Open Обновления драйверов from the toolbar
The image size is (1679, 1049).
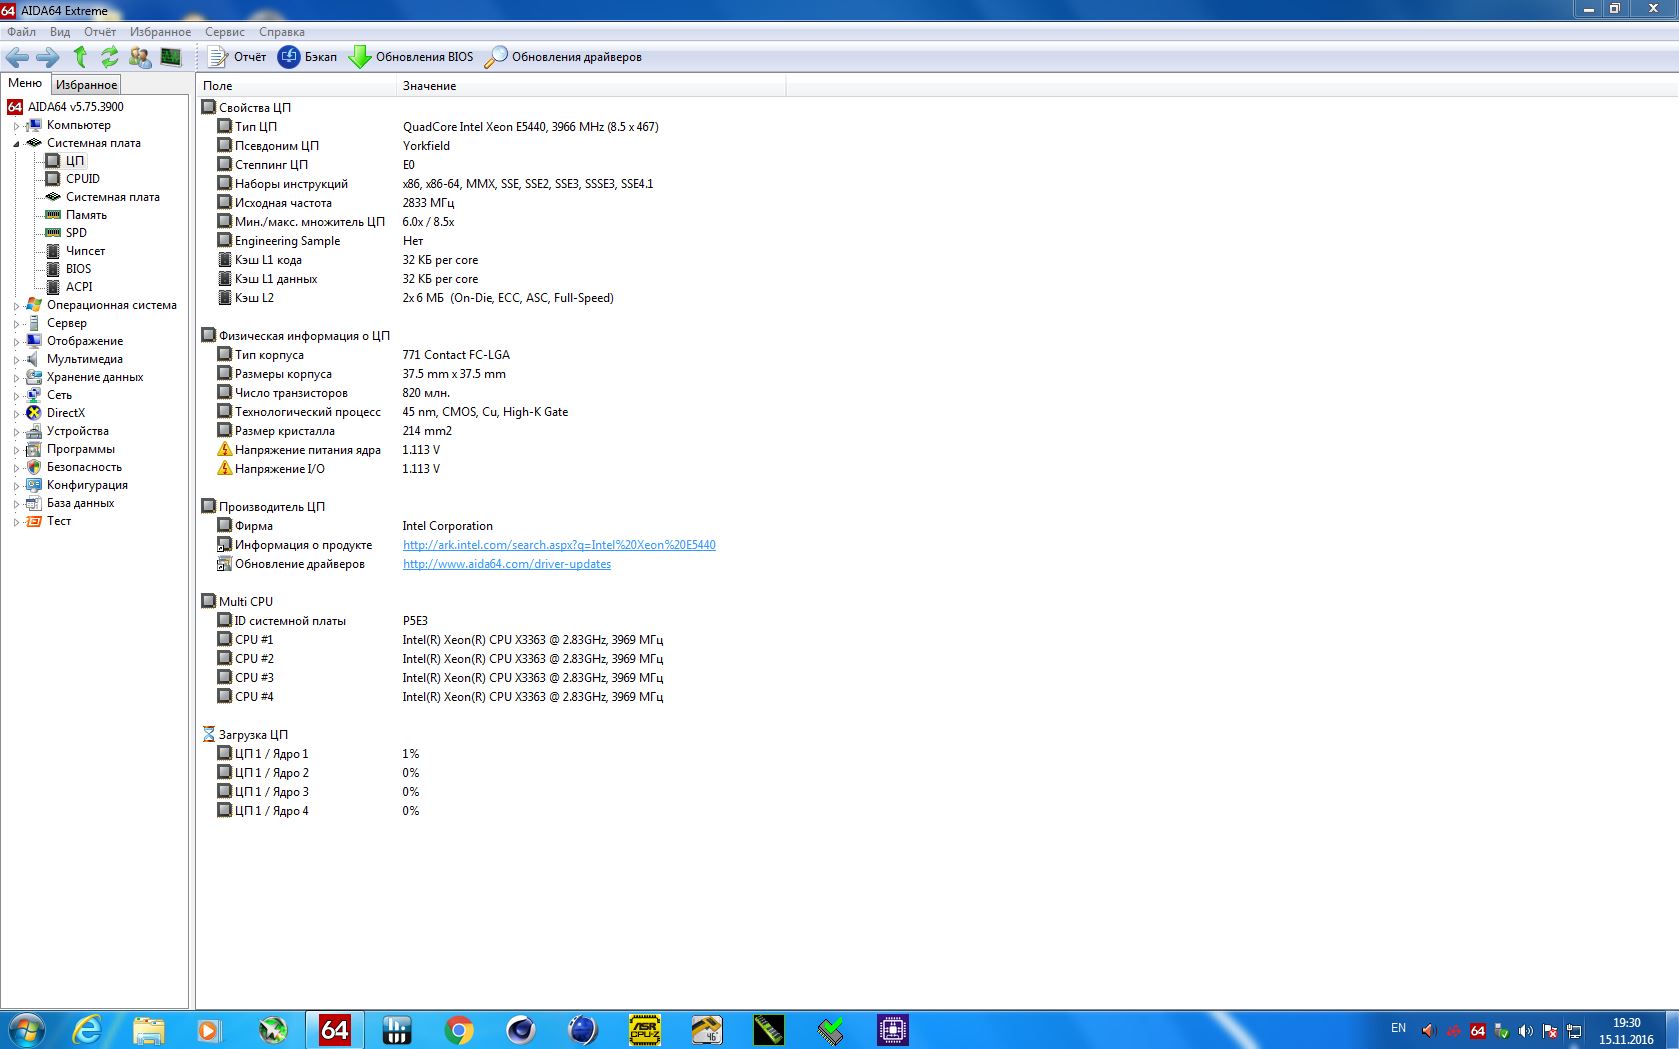[x=563, y=57]
